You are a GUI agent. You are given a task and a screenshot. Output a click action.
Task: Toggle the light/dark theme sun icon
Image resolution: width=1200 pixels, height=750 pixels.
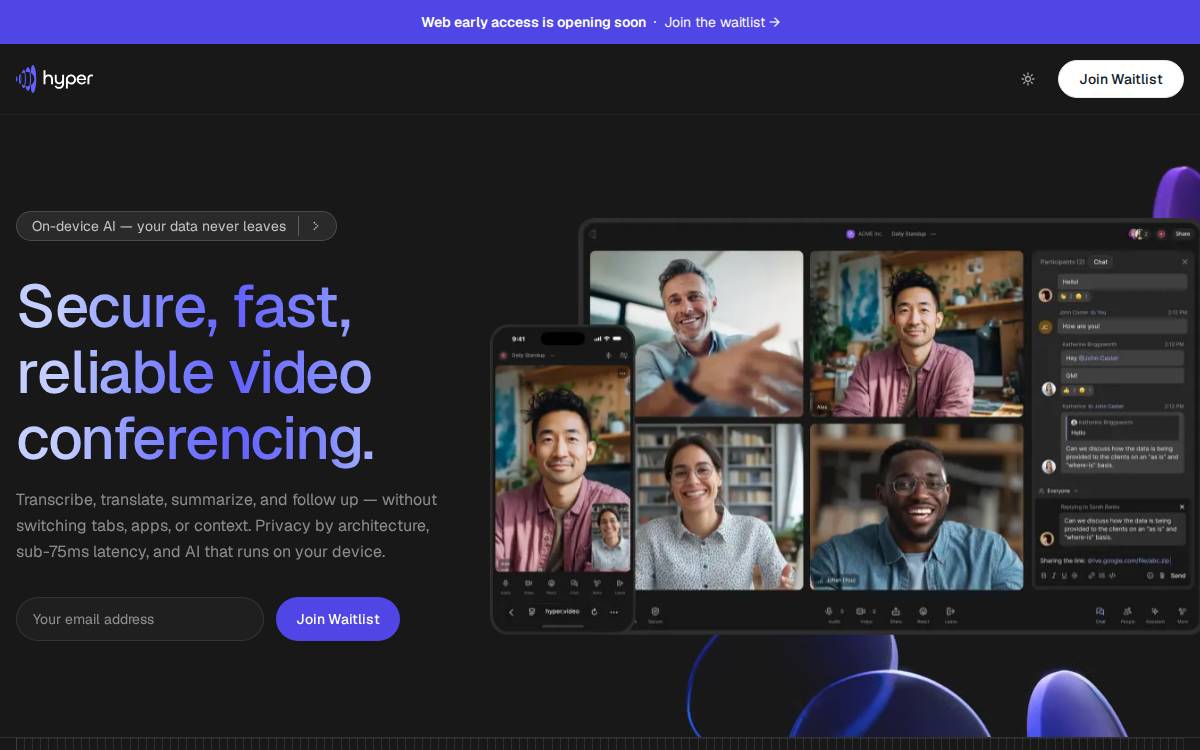(1028, 79)
